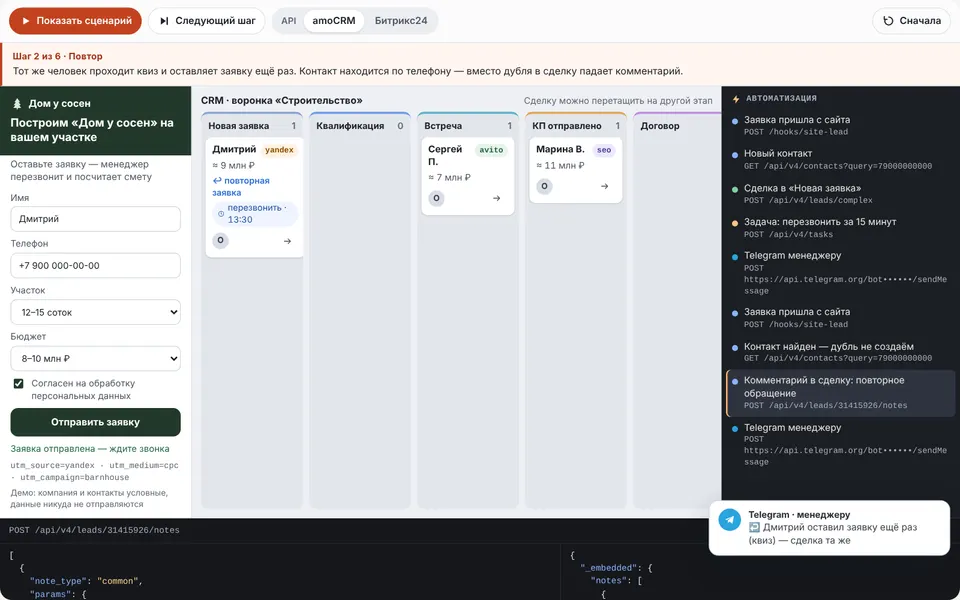The width and height of the screenshot is (960, 600).
Task: Advance Сергей П. card with arrow icon
Action: pyautogui.click(x=497, y=198)
